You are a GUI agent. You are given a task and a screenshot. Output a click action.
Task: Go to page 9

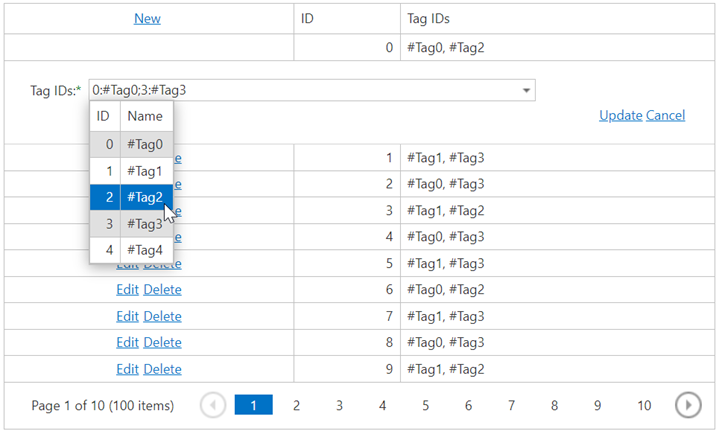(597, 405)
